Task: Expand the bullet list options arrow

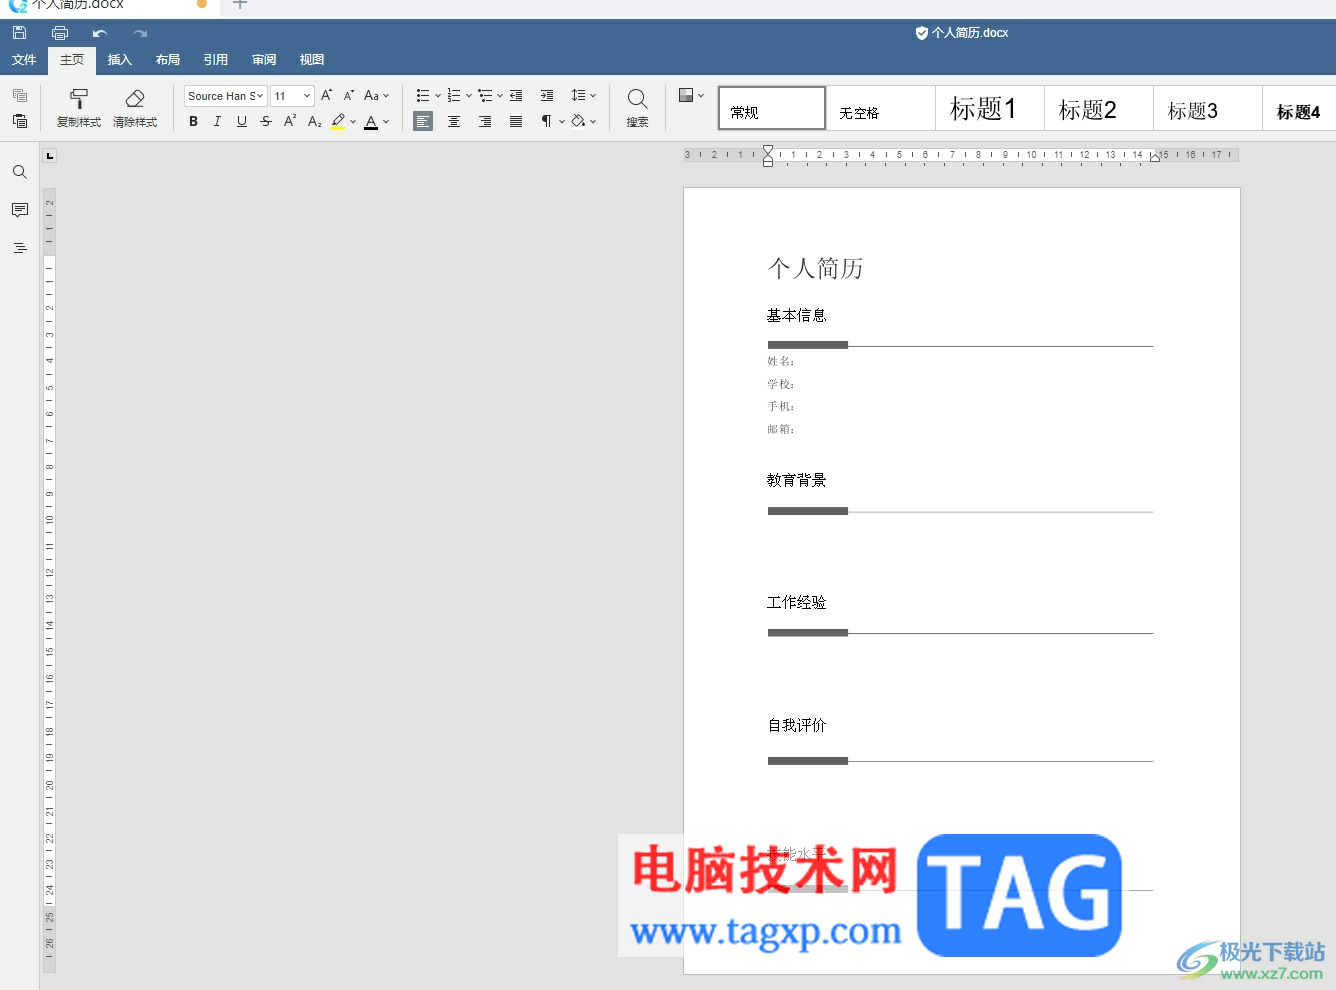Action: click(438, 96)
